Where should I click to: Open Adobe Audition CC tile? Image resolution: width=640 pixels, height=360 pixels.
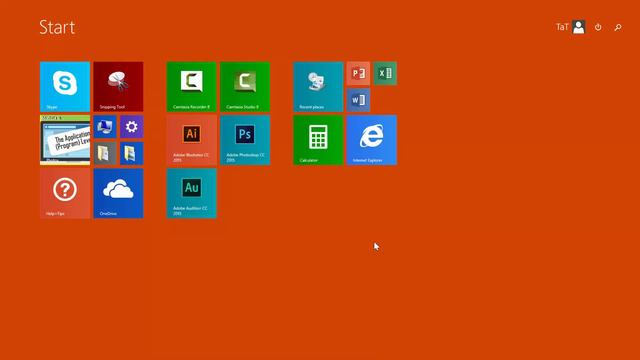[191, 193]
